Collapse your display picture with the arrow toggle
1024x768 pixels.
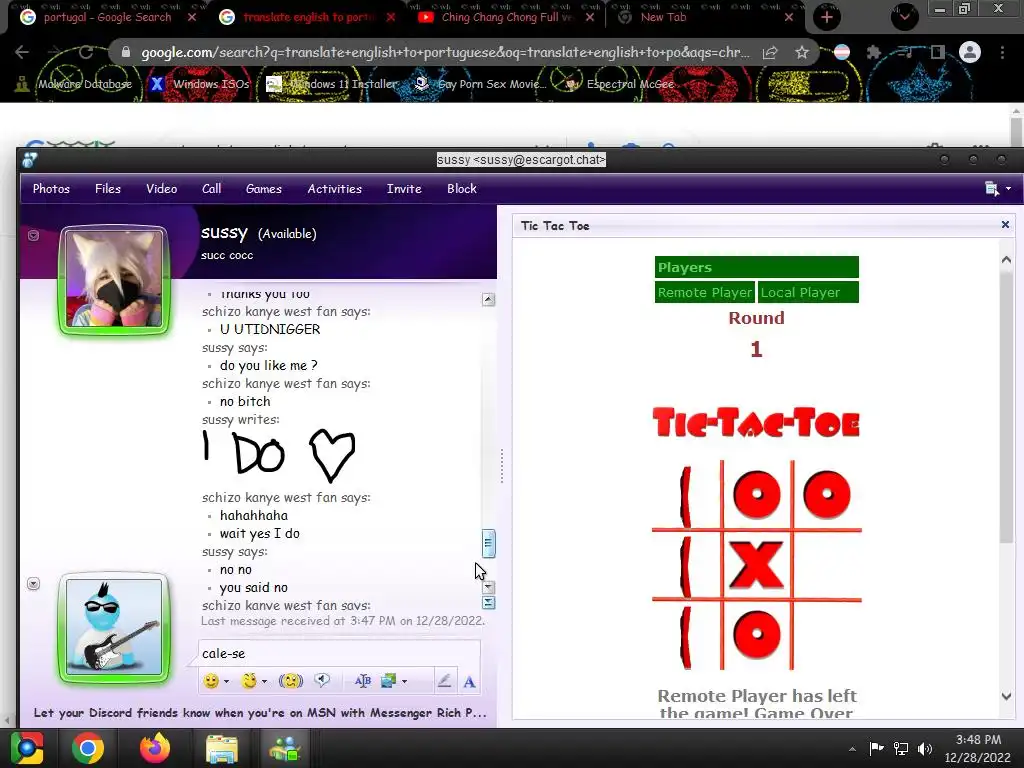click(33, 583)
